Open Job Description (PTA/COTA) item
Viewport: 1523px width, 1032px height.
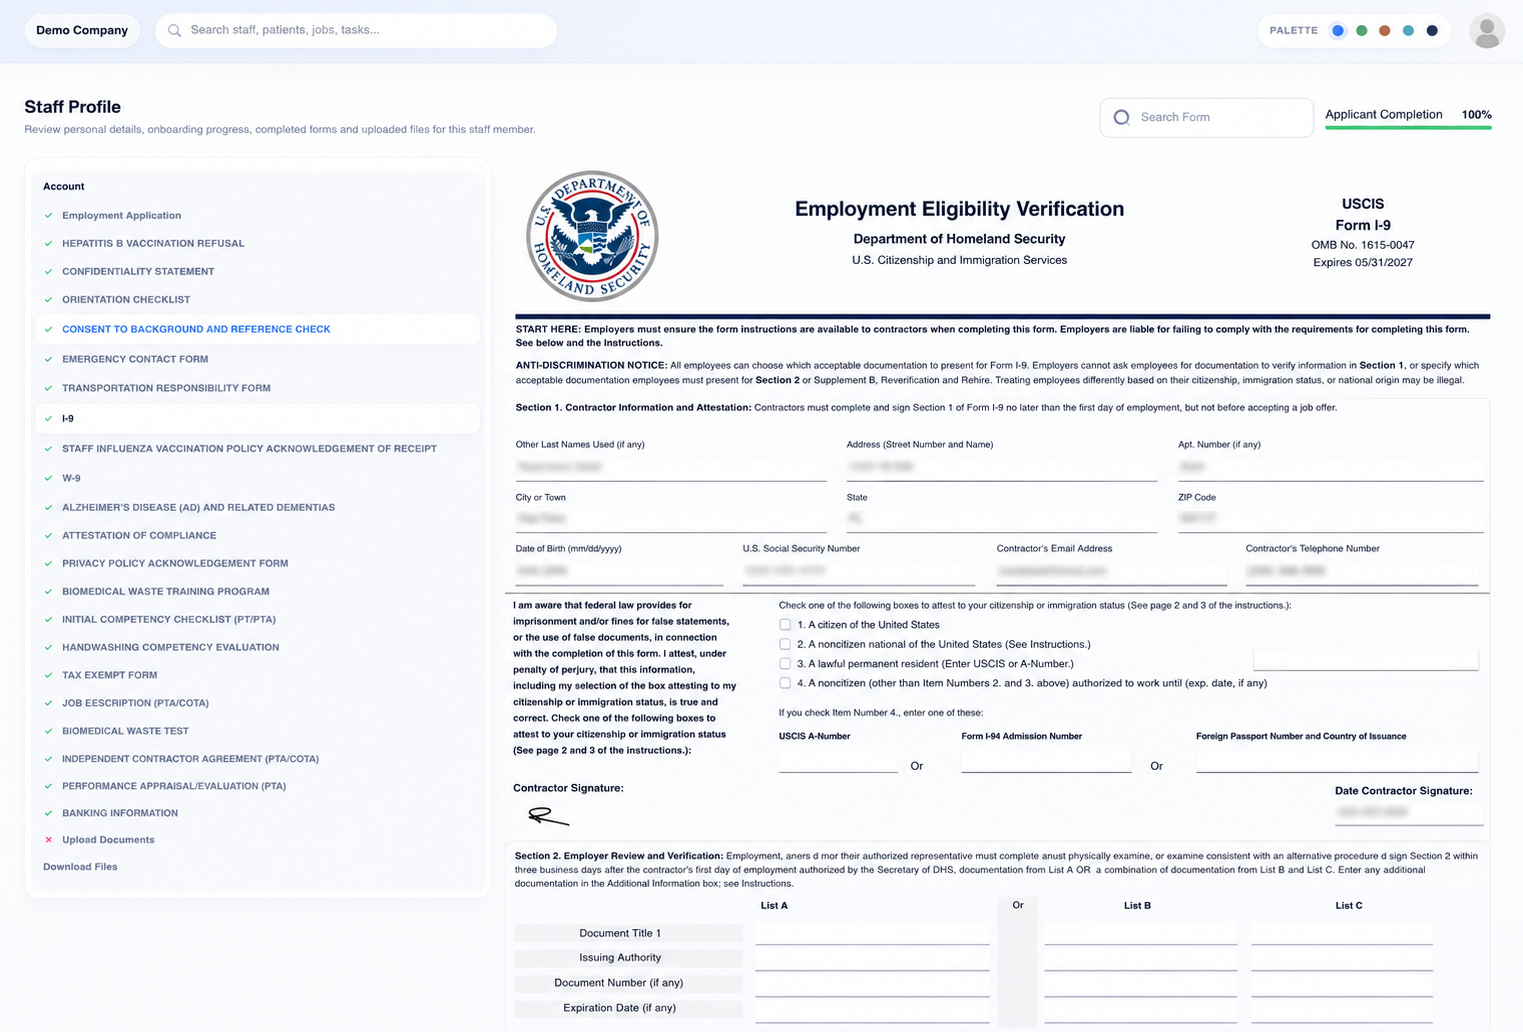[135, 703]
